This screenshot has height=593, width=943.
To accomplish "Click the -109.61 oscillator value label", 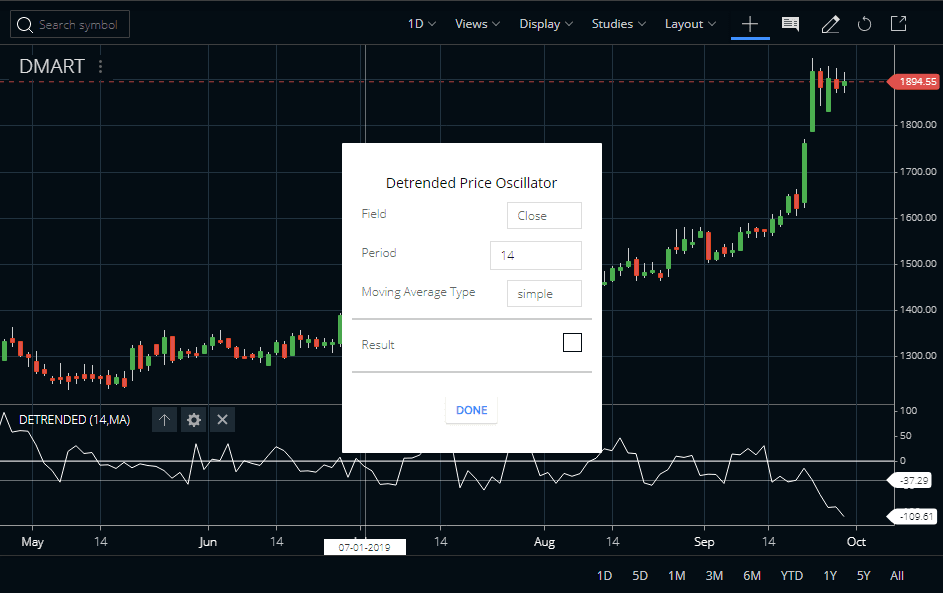I will [x=913, y=516].
